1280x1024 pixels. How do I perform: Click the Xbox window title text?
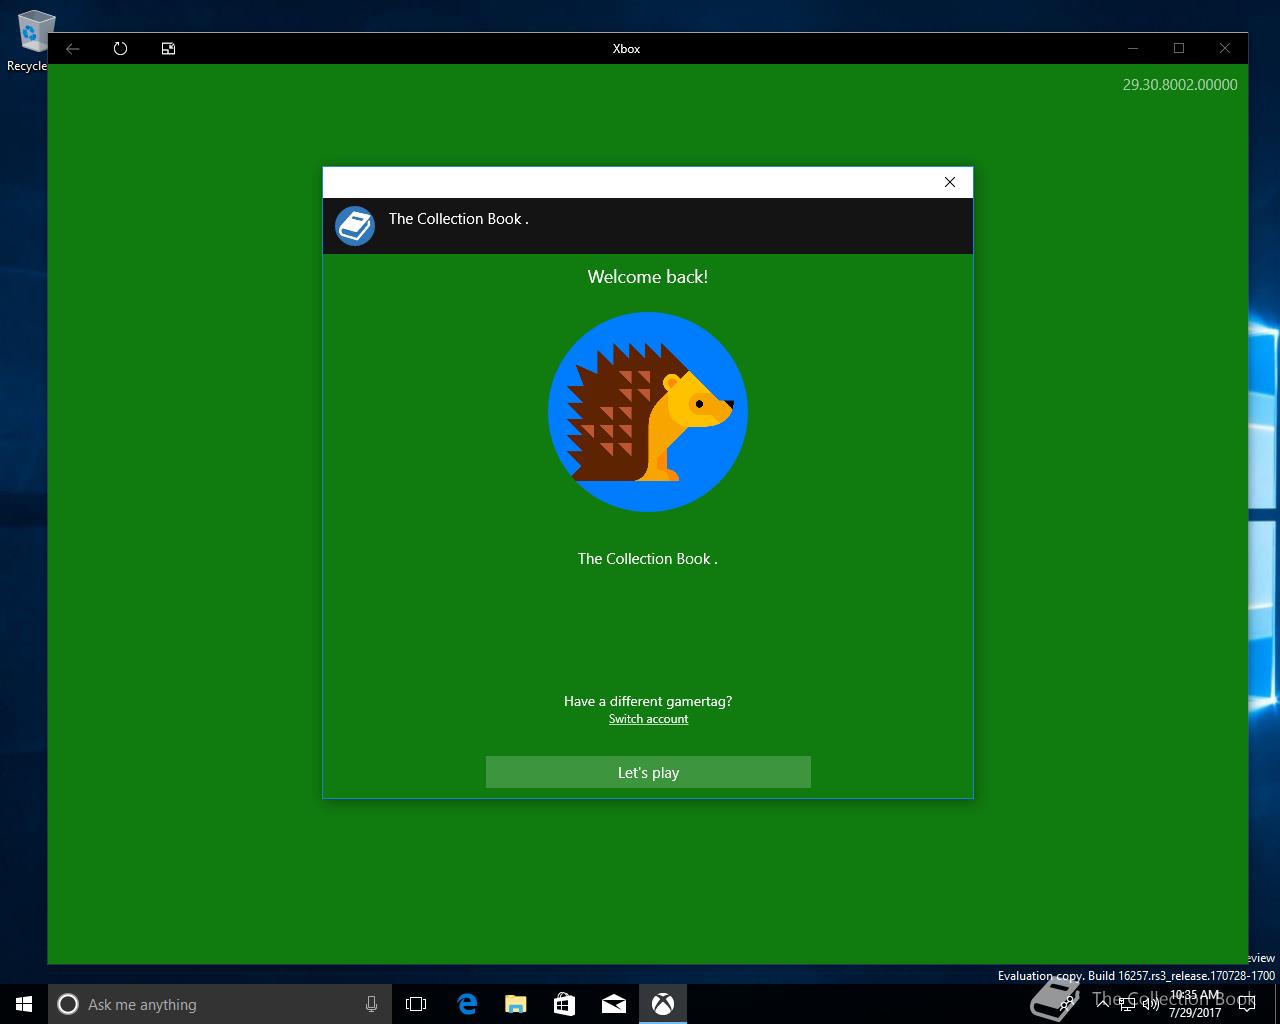tap(626, 48)
